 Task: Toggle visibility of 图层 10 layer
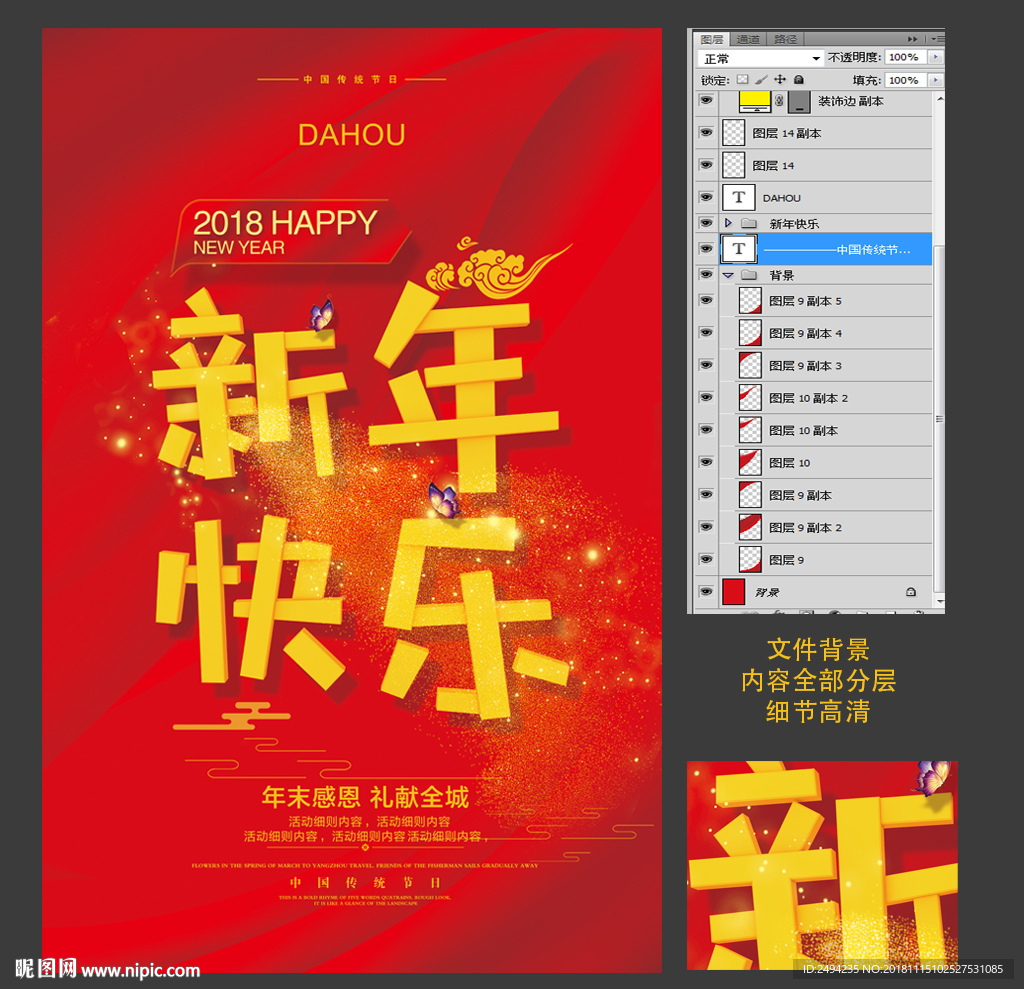tap(706, 462)
